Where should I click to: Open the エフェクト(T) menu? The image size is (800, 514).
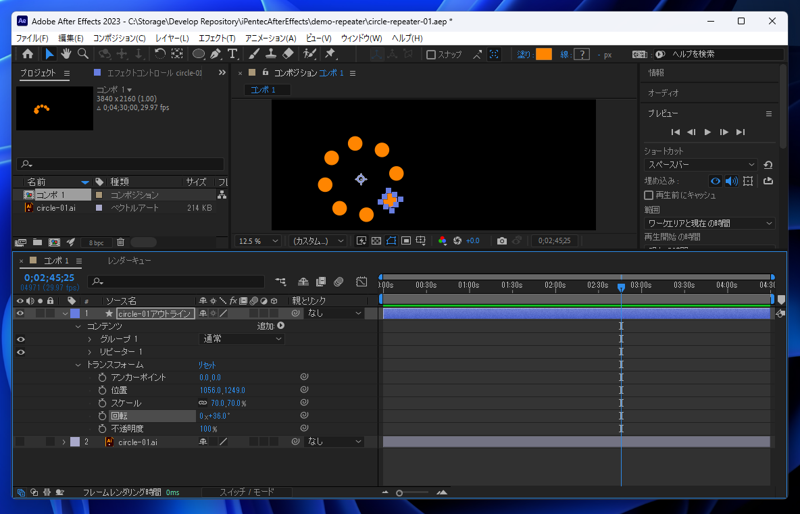216,38
